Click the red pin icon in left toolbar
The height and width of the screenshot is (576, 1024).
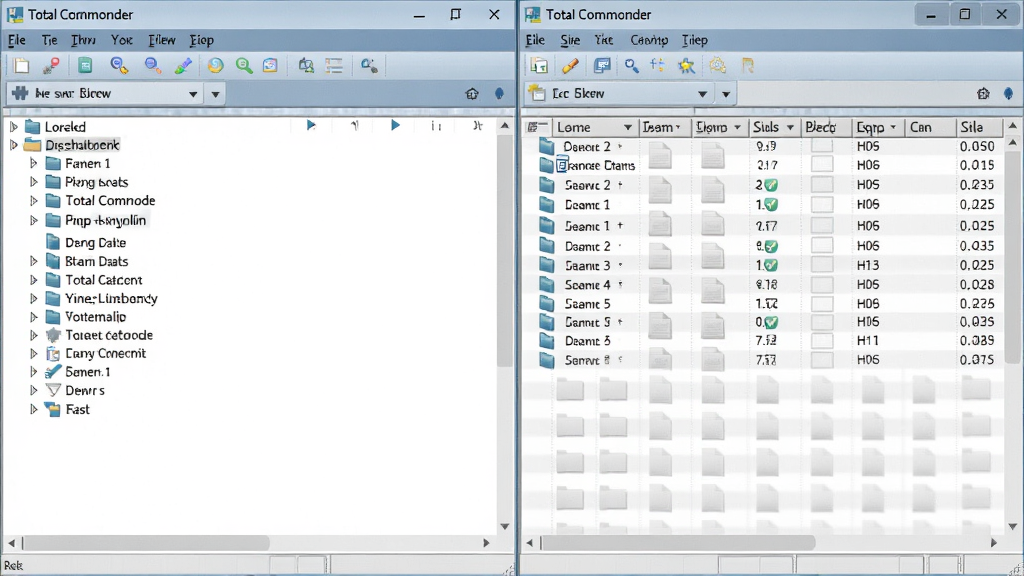click(51, 65)
